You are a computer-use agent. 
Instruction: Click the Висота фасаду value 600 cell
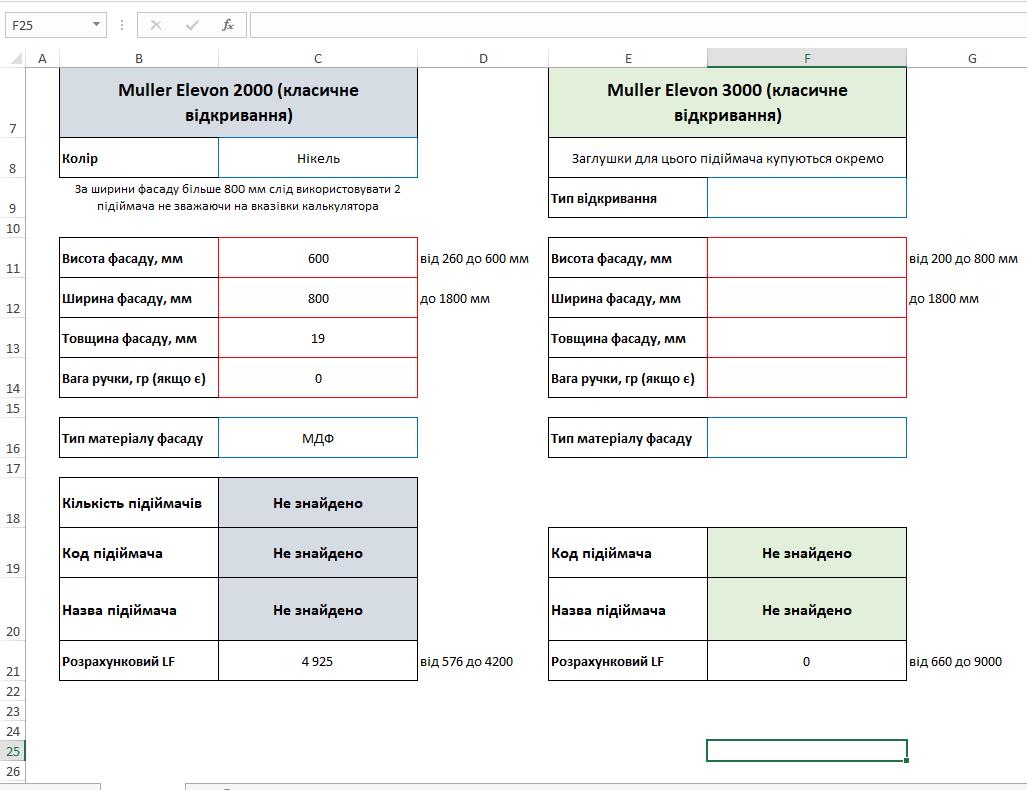pyautogui.click(x=318, y=258)
